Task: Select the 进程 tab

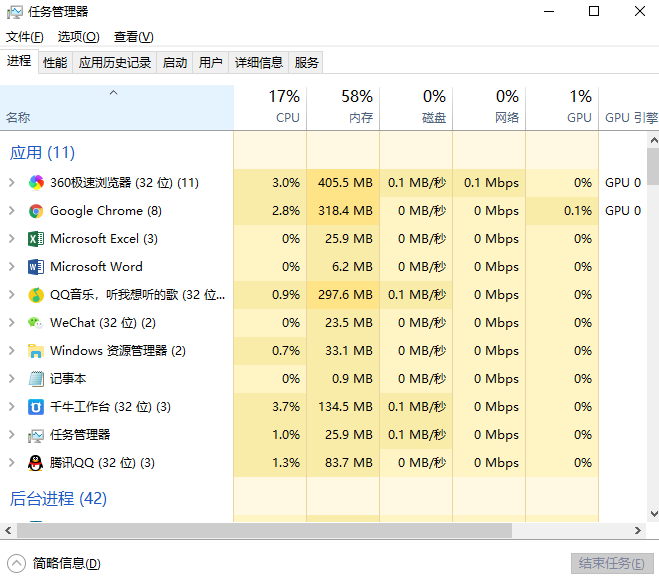Action: (x=19, y=61)
